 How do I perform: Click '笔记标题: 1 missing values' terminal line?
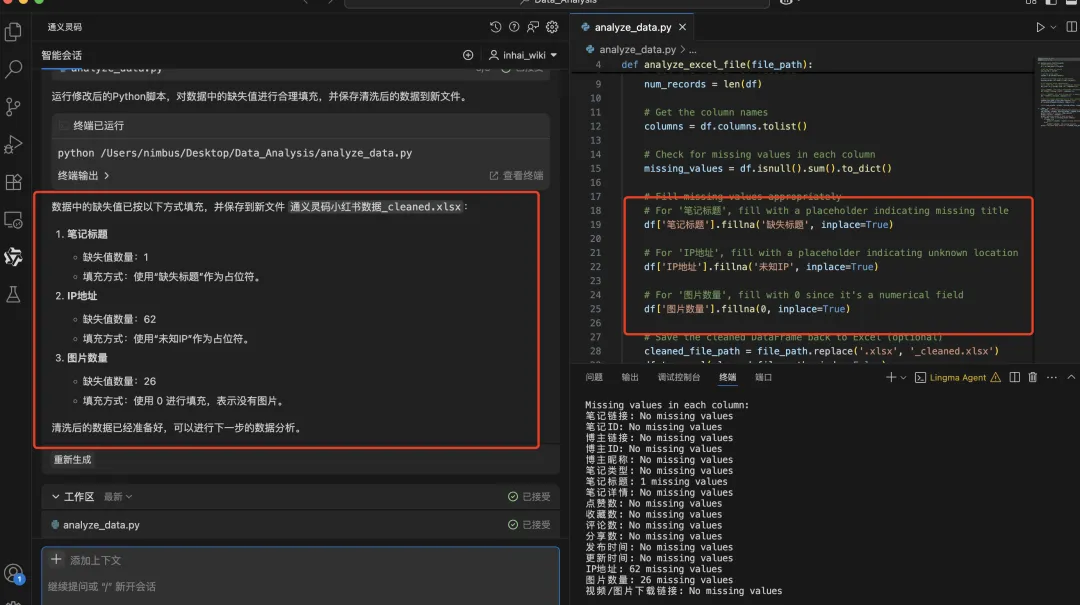[656, 482]
